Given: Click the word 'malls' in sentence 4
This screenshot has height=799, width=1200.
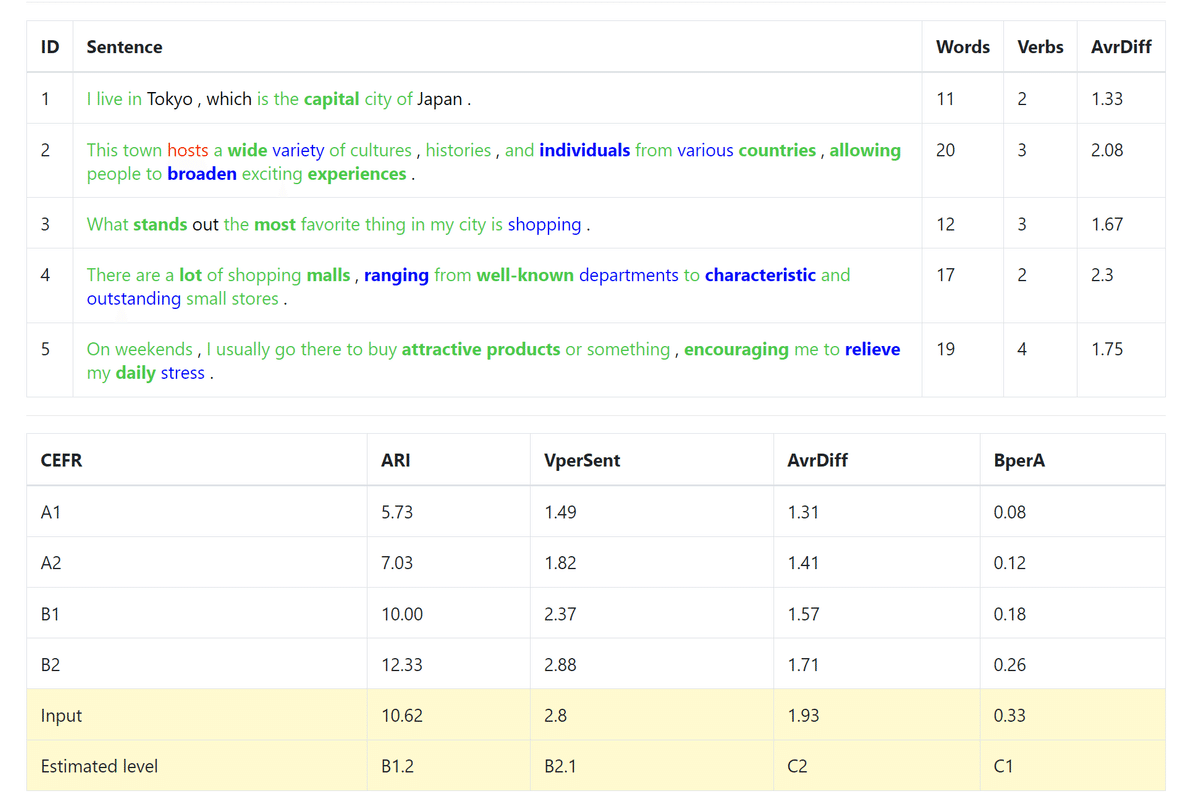Looking at the screenshot, I should (328, 275).
